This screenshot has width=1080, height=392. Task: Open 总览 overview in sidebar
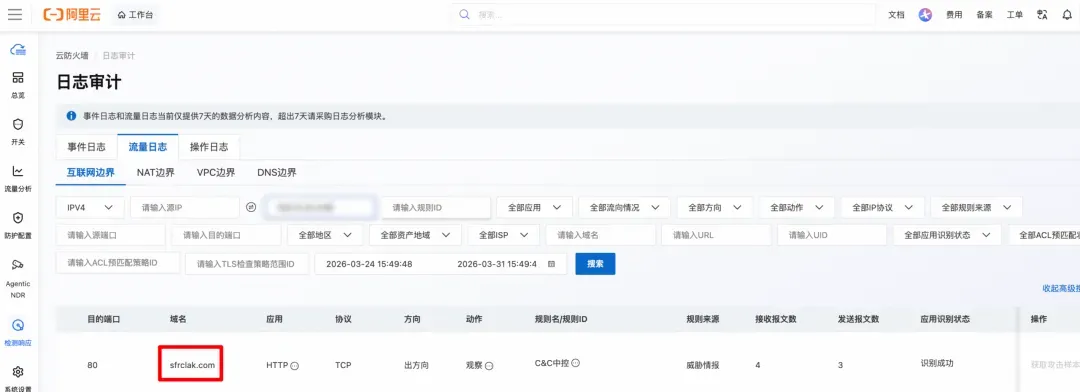tap(19, 85)
